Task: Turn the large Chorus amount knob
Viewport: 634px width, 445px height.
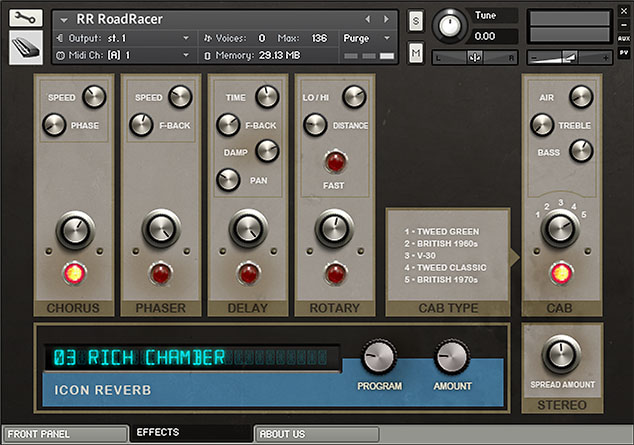Action: (x=75, y=230)
